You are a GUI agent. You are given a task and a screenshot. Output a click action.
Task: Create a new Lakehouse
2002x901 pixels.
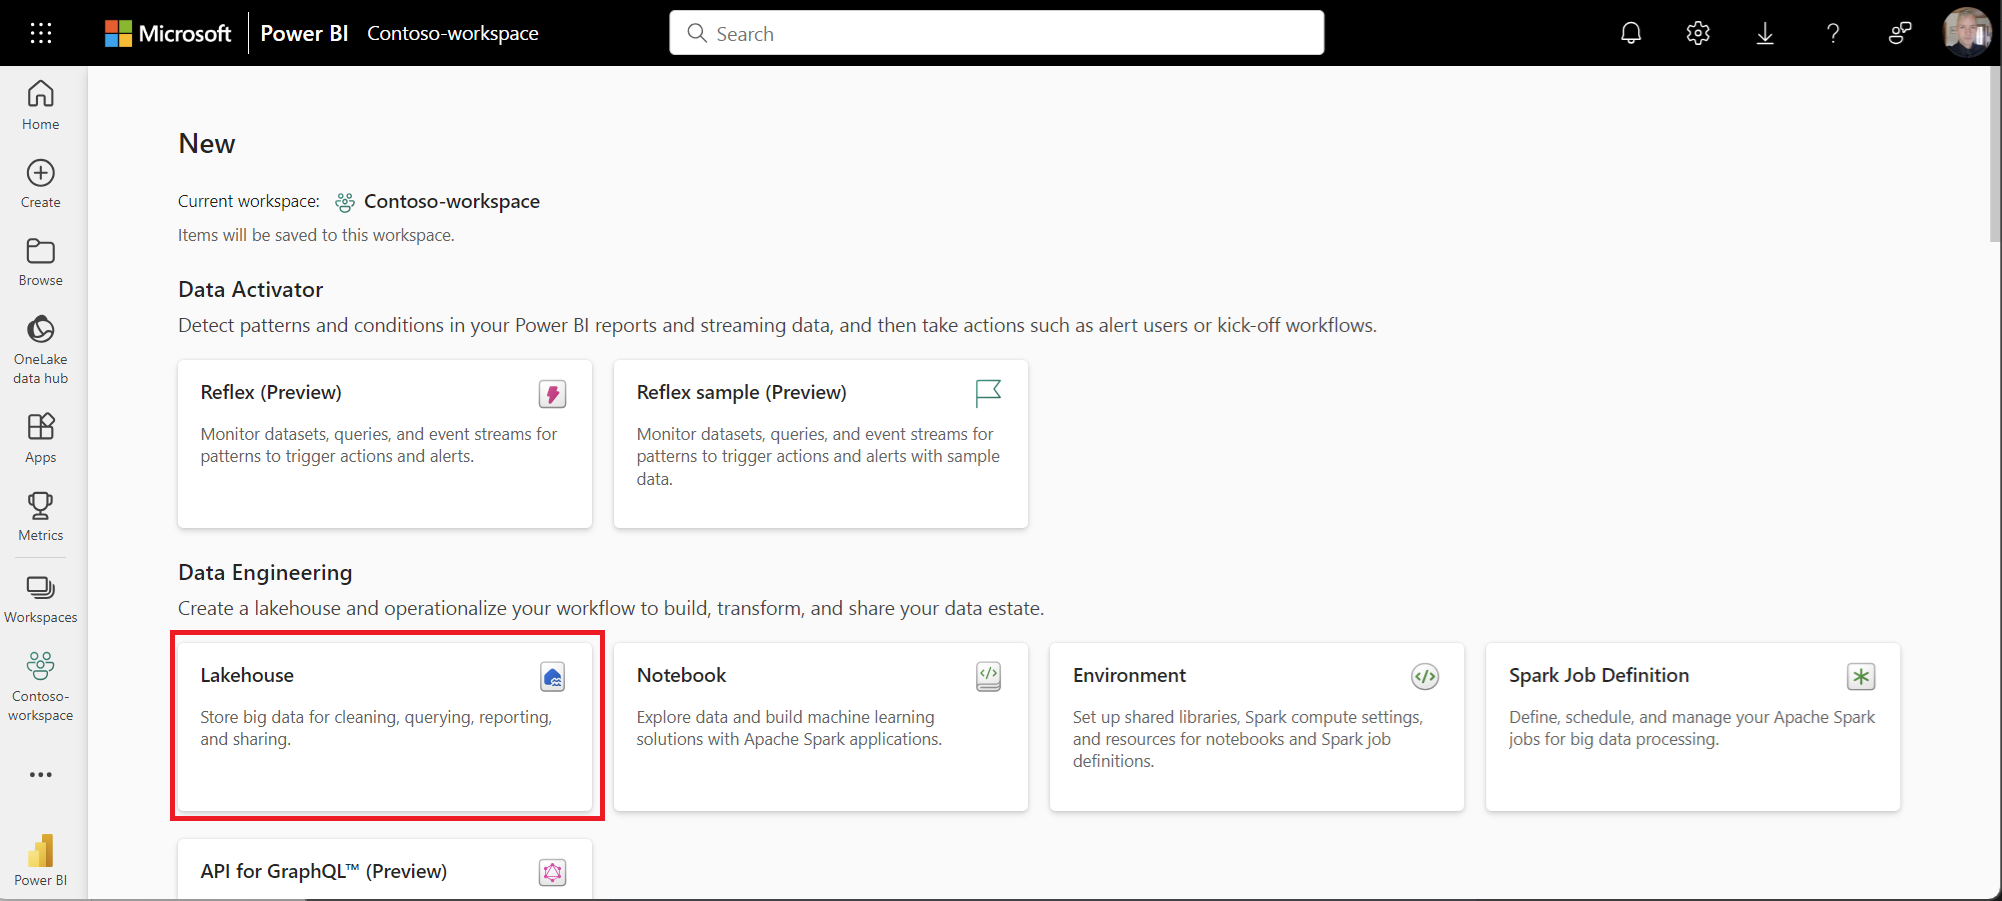pos(385,727)
